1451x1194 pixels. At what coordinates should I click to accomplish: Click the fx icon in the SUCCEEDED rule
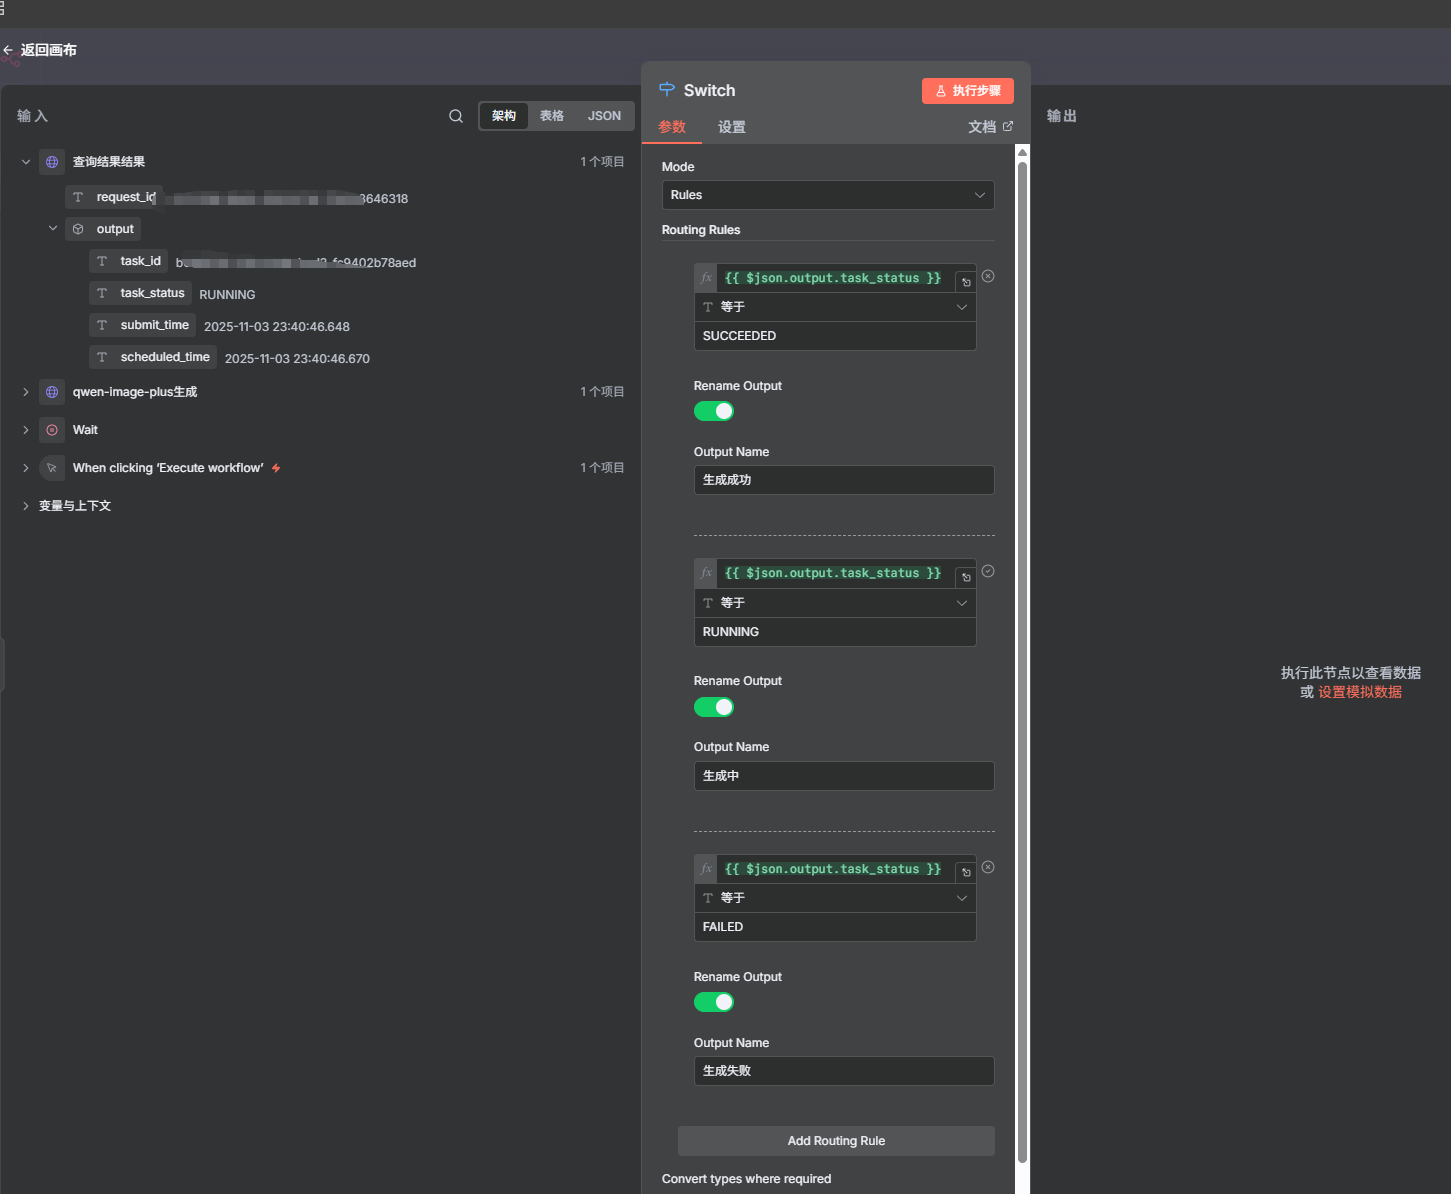pos(707,277)
